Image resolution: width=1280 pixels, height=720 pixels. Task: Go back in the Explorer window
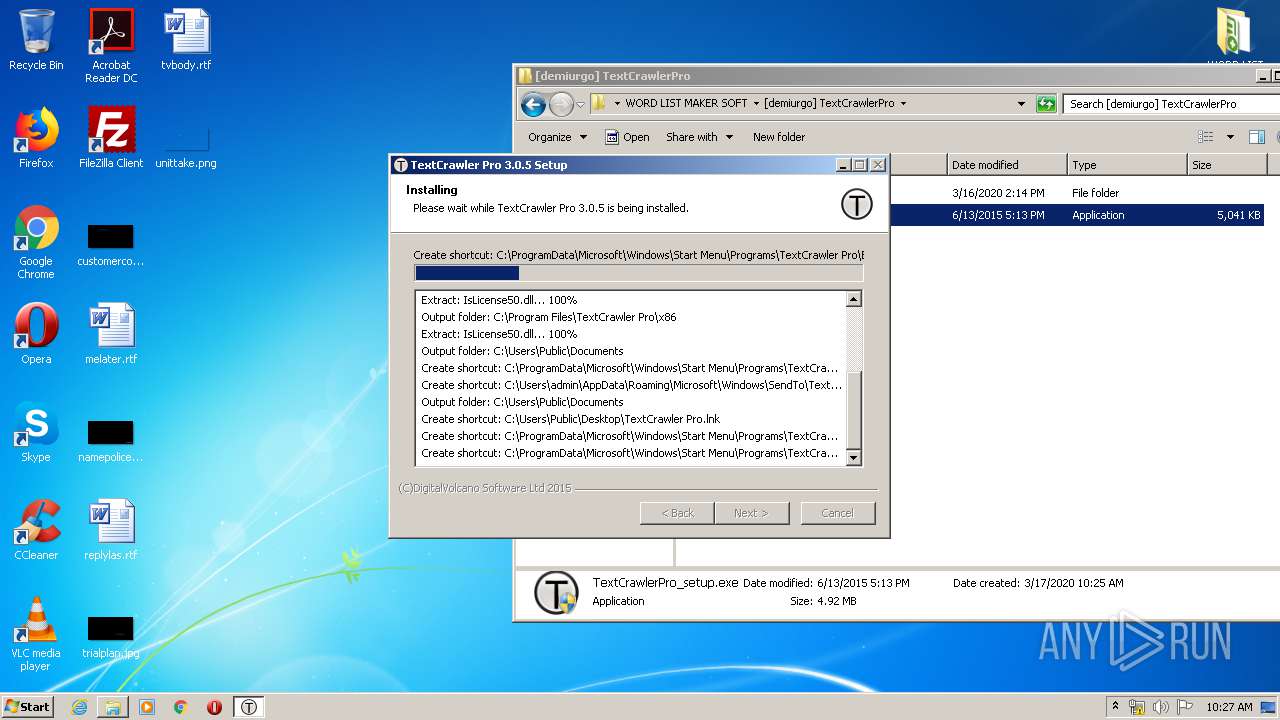(x=534, y=104)
